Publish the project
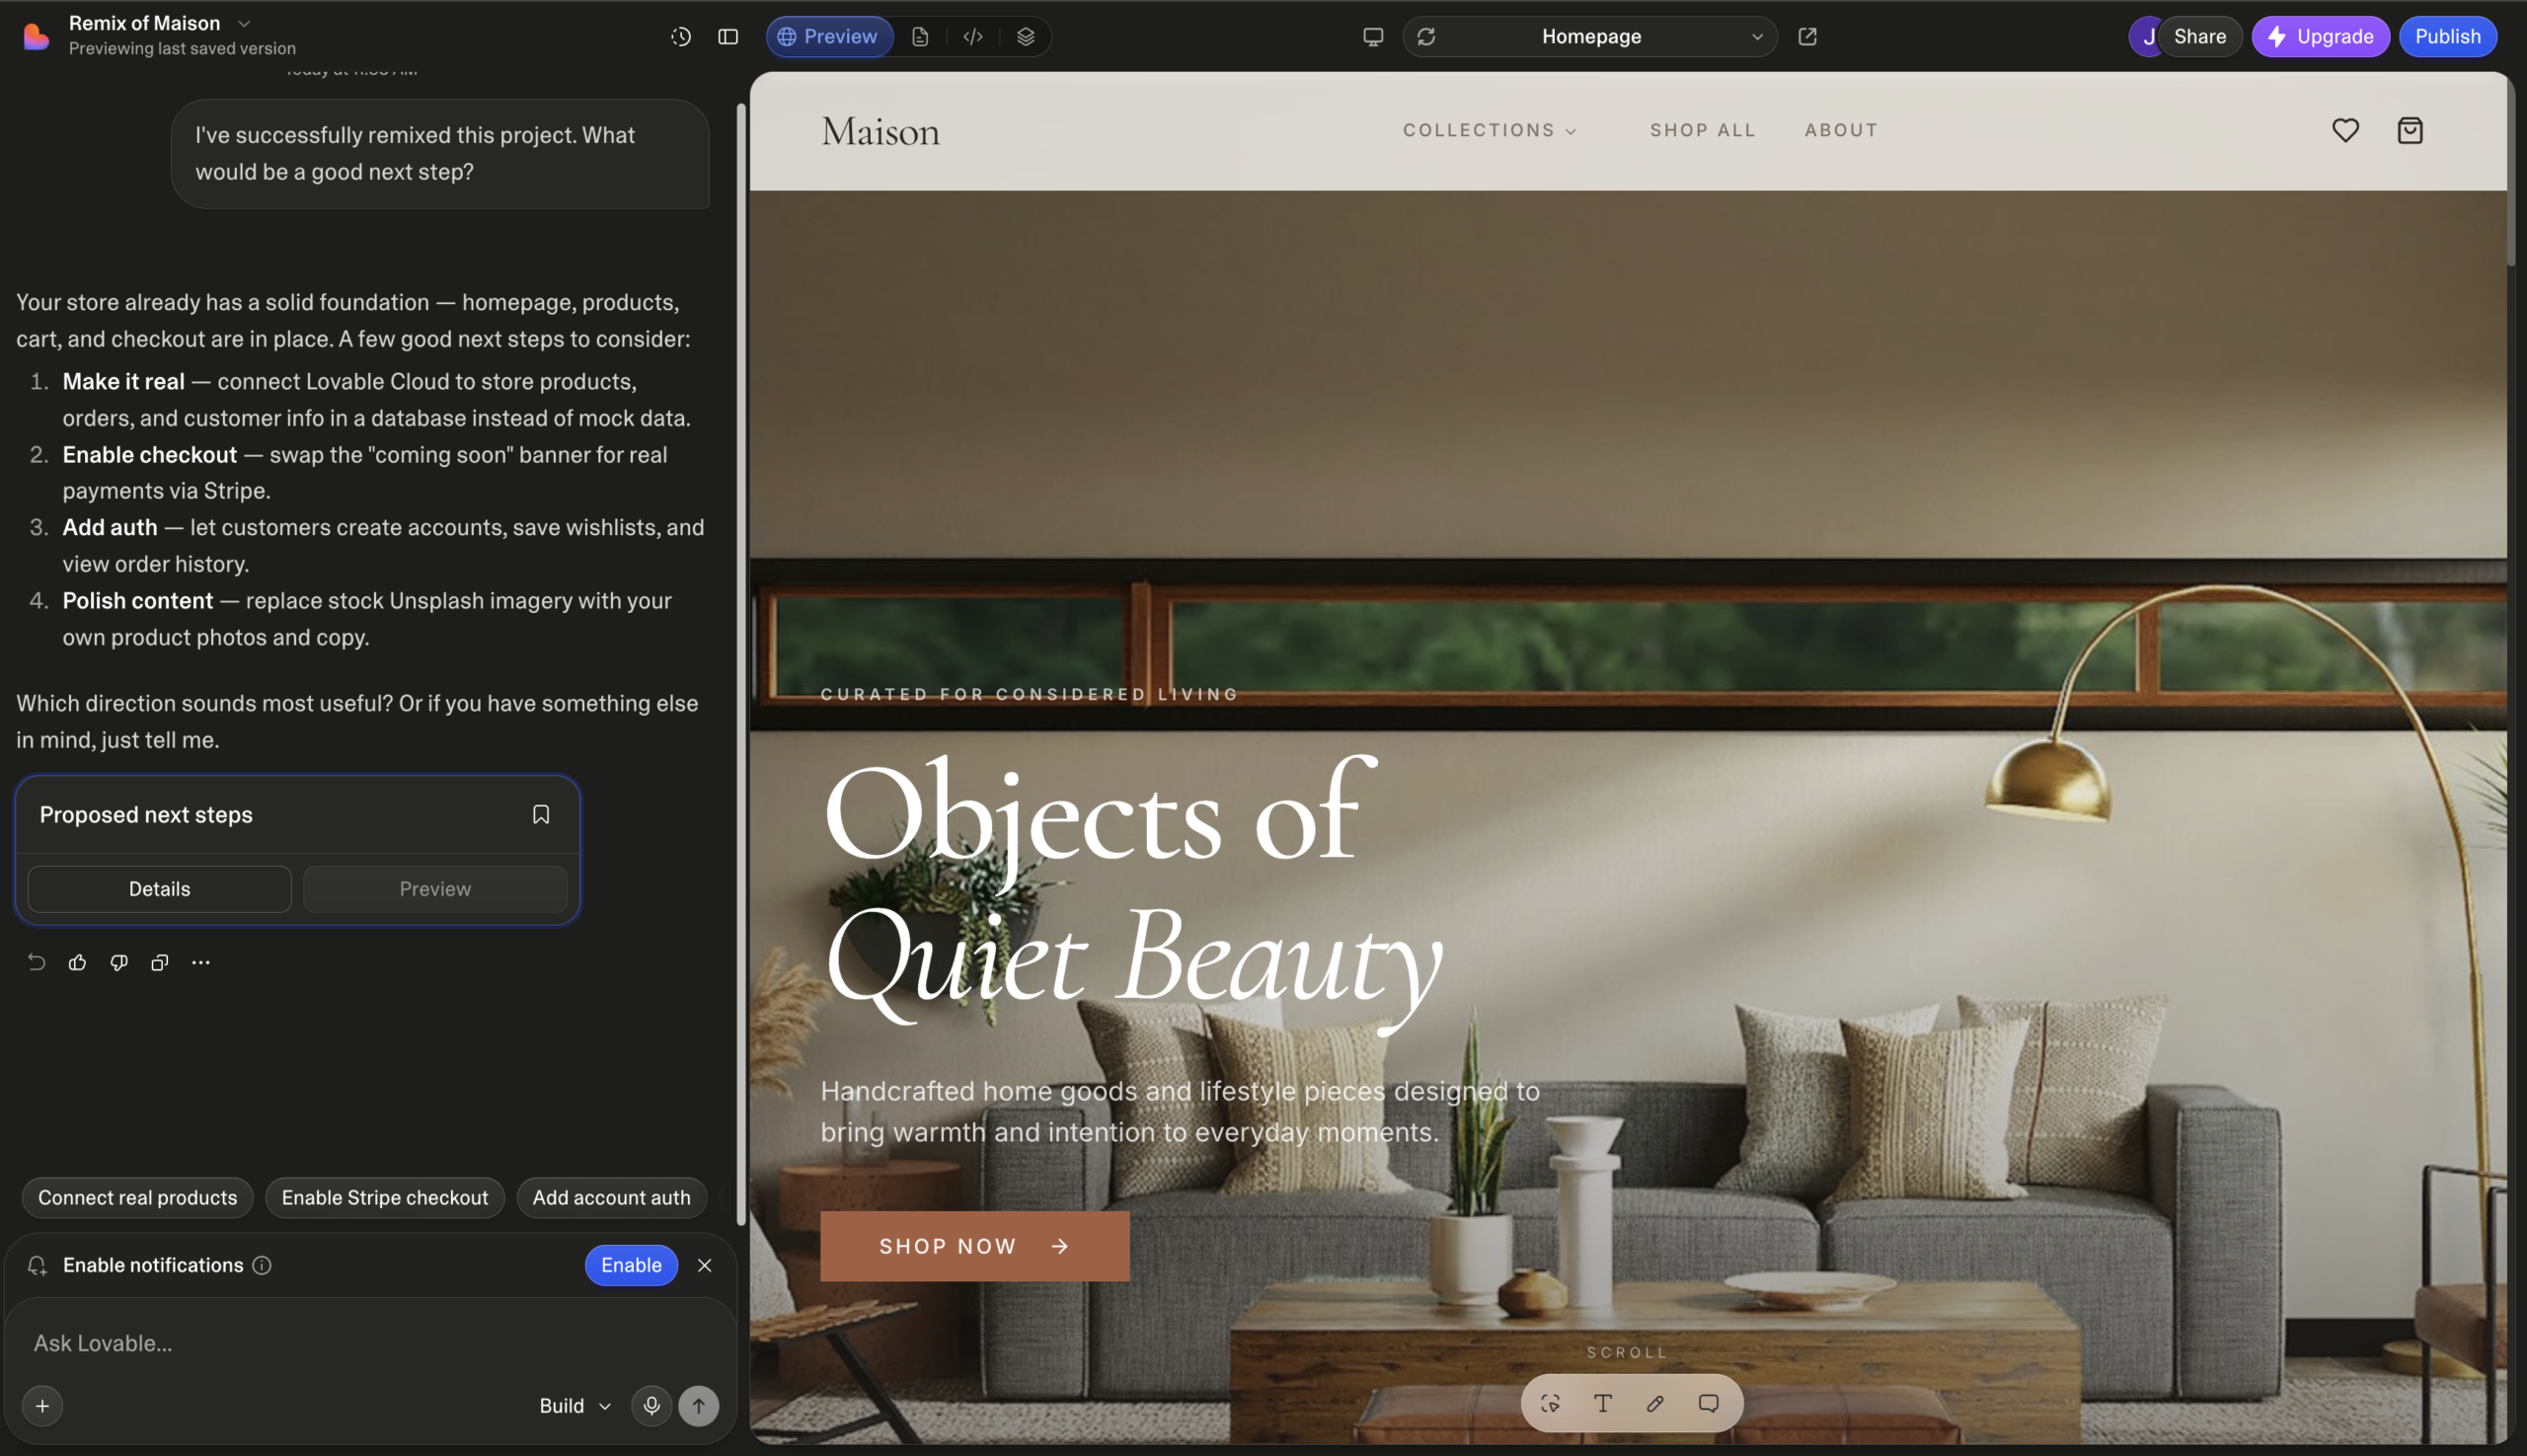 click(2447, 36)
